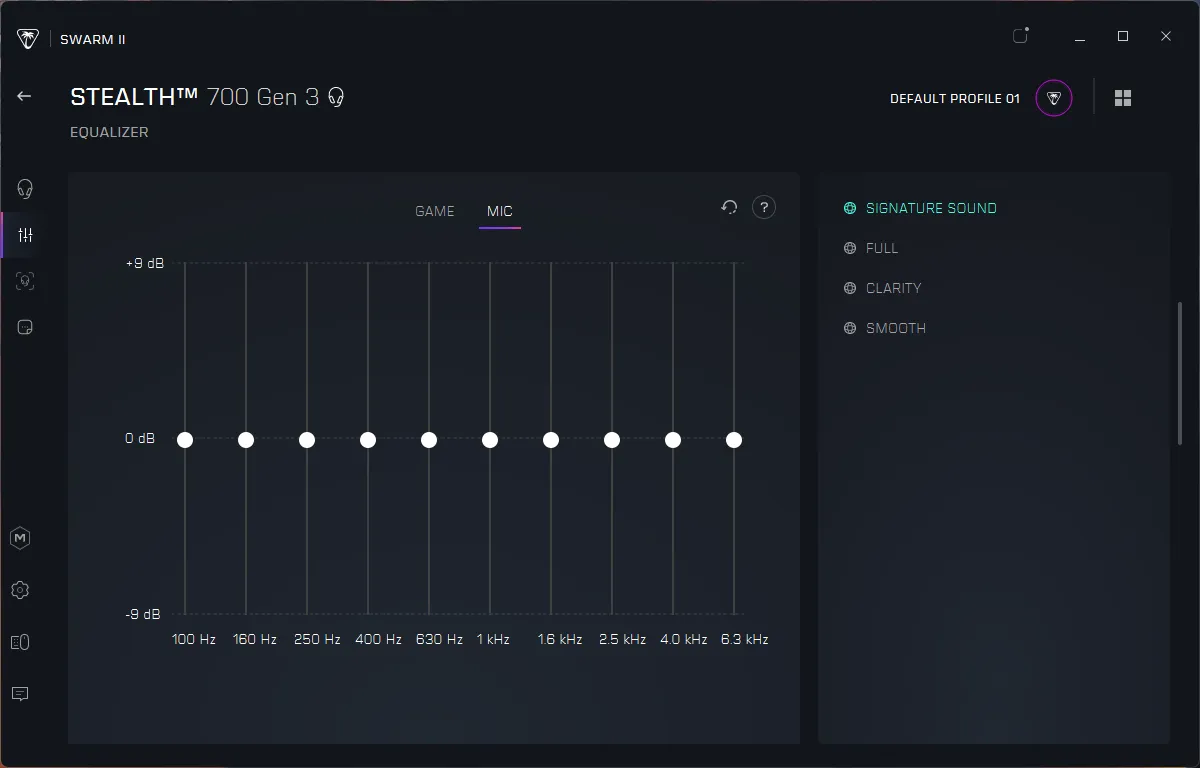
Task: Open the headset settings sidebar icon
Action: 25,189
